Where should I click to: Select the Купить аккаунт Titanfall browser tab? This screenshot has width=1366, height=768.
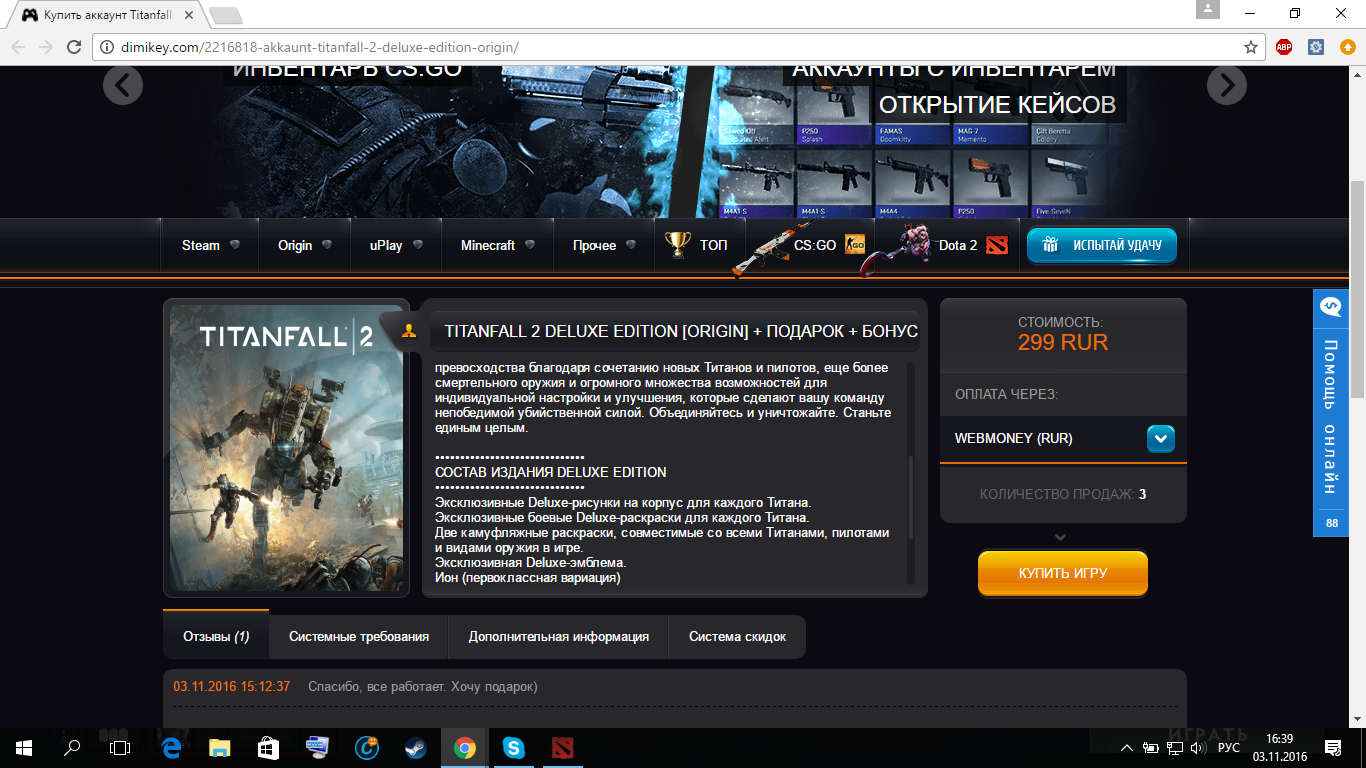(106, 15)
